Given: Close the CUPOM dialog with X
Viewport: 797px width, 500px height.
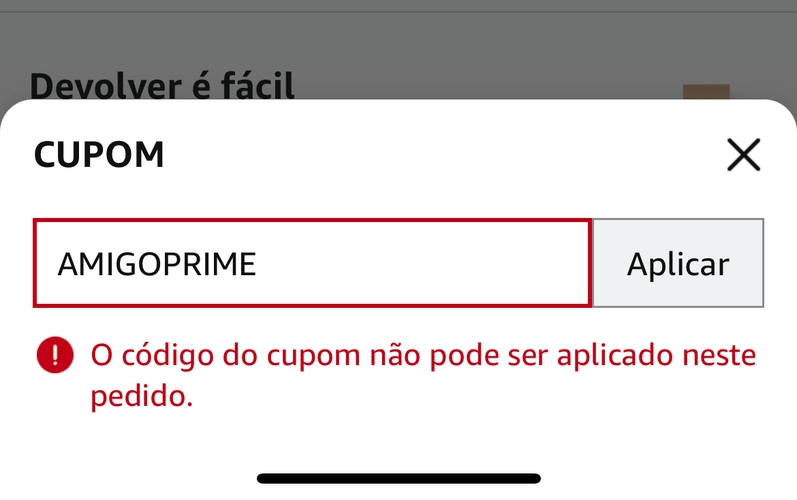Looking at the screenshot, I should (743, 155).
